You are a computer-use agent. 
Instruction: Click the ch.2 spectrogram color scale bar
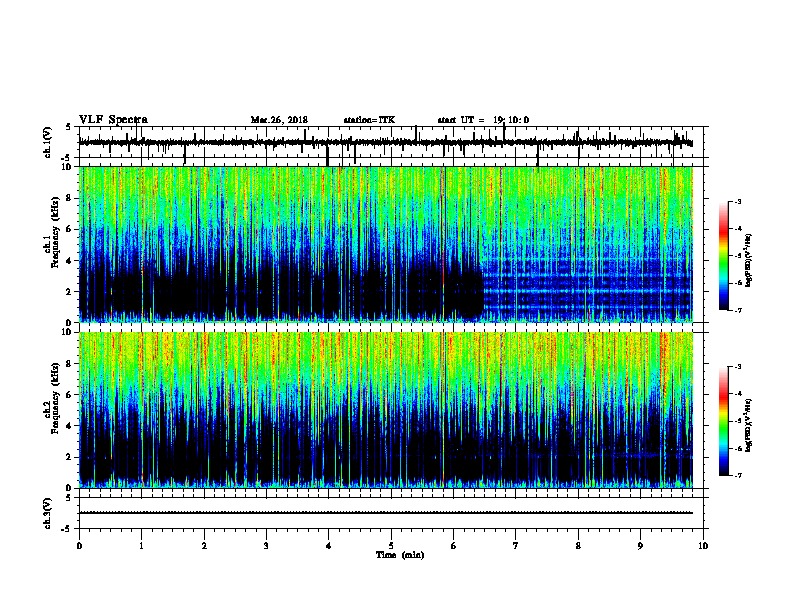pos(724,421)
